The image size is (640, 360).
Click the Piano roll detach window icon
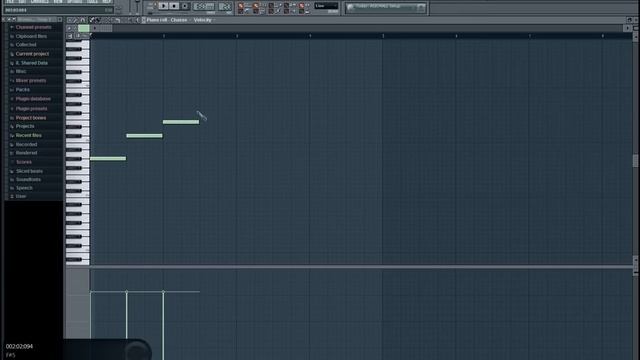coord(630,20)
